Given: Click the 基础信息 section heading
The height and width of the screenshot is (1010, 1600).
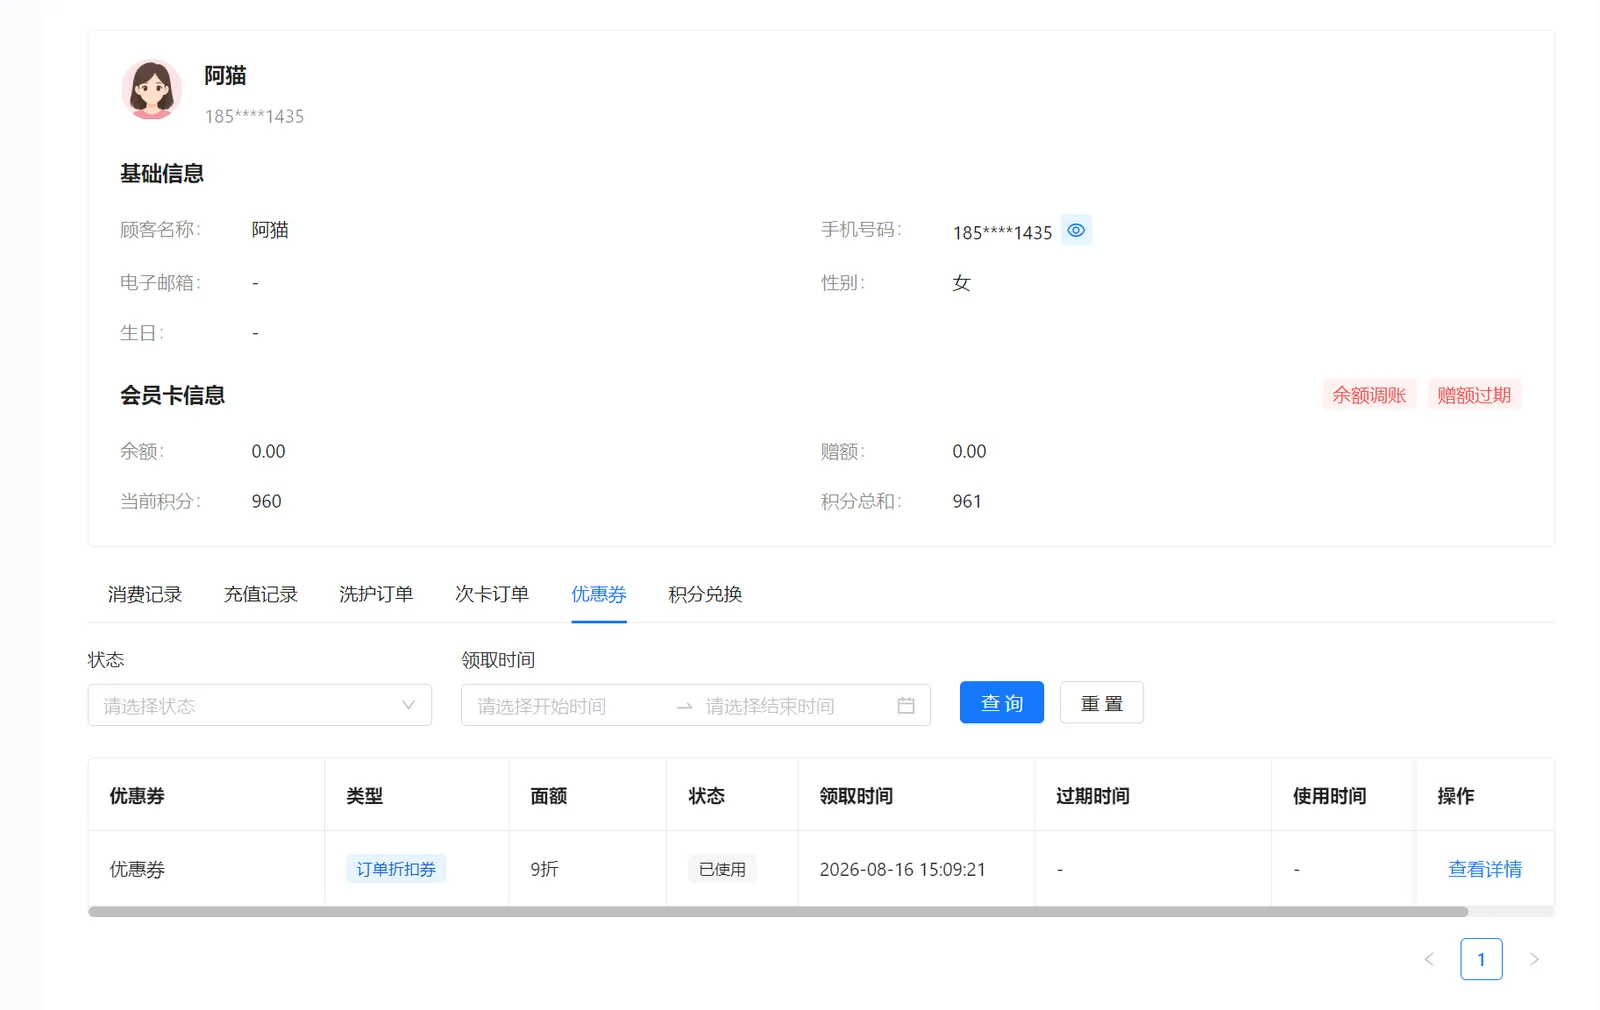Looking at the screenshot, I should (162, 173).
